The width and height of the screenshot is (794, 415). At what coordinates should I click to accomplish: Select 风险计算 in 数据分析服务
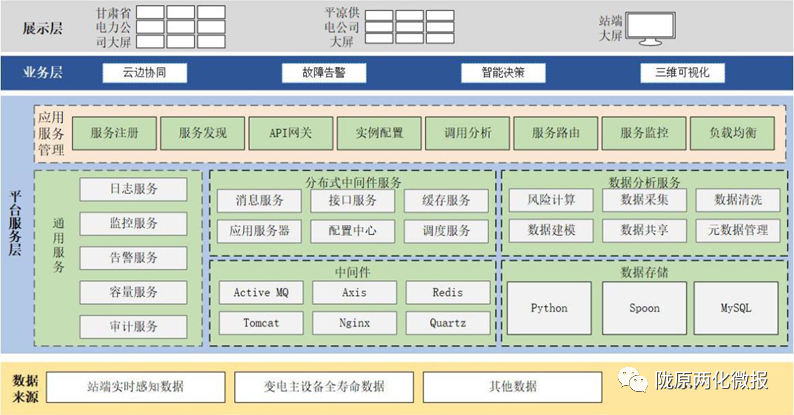(551, 200)
